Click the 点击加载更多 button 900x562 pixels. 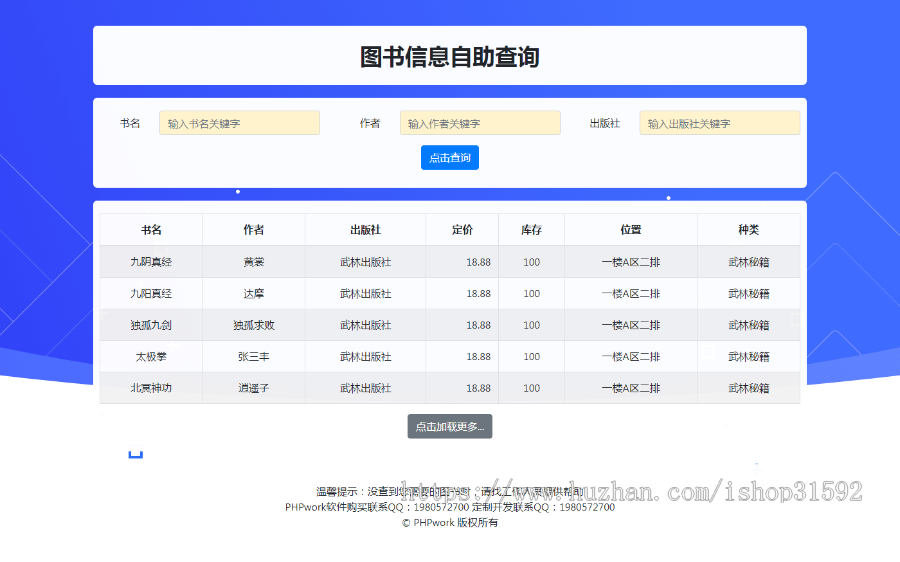pos(449,427)
